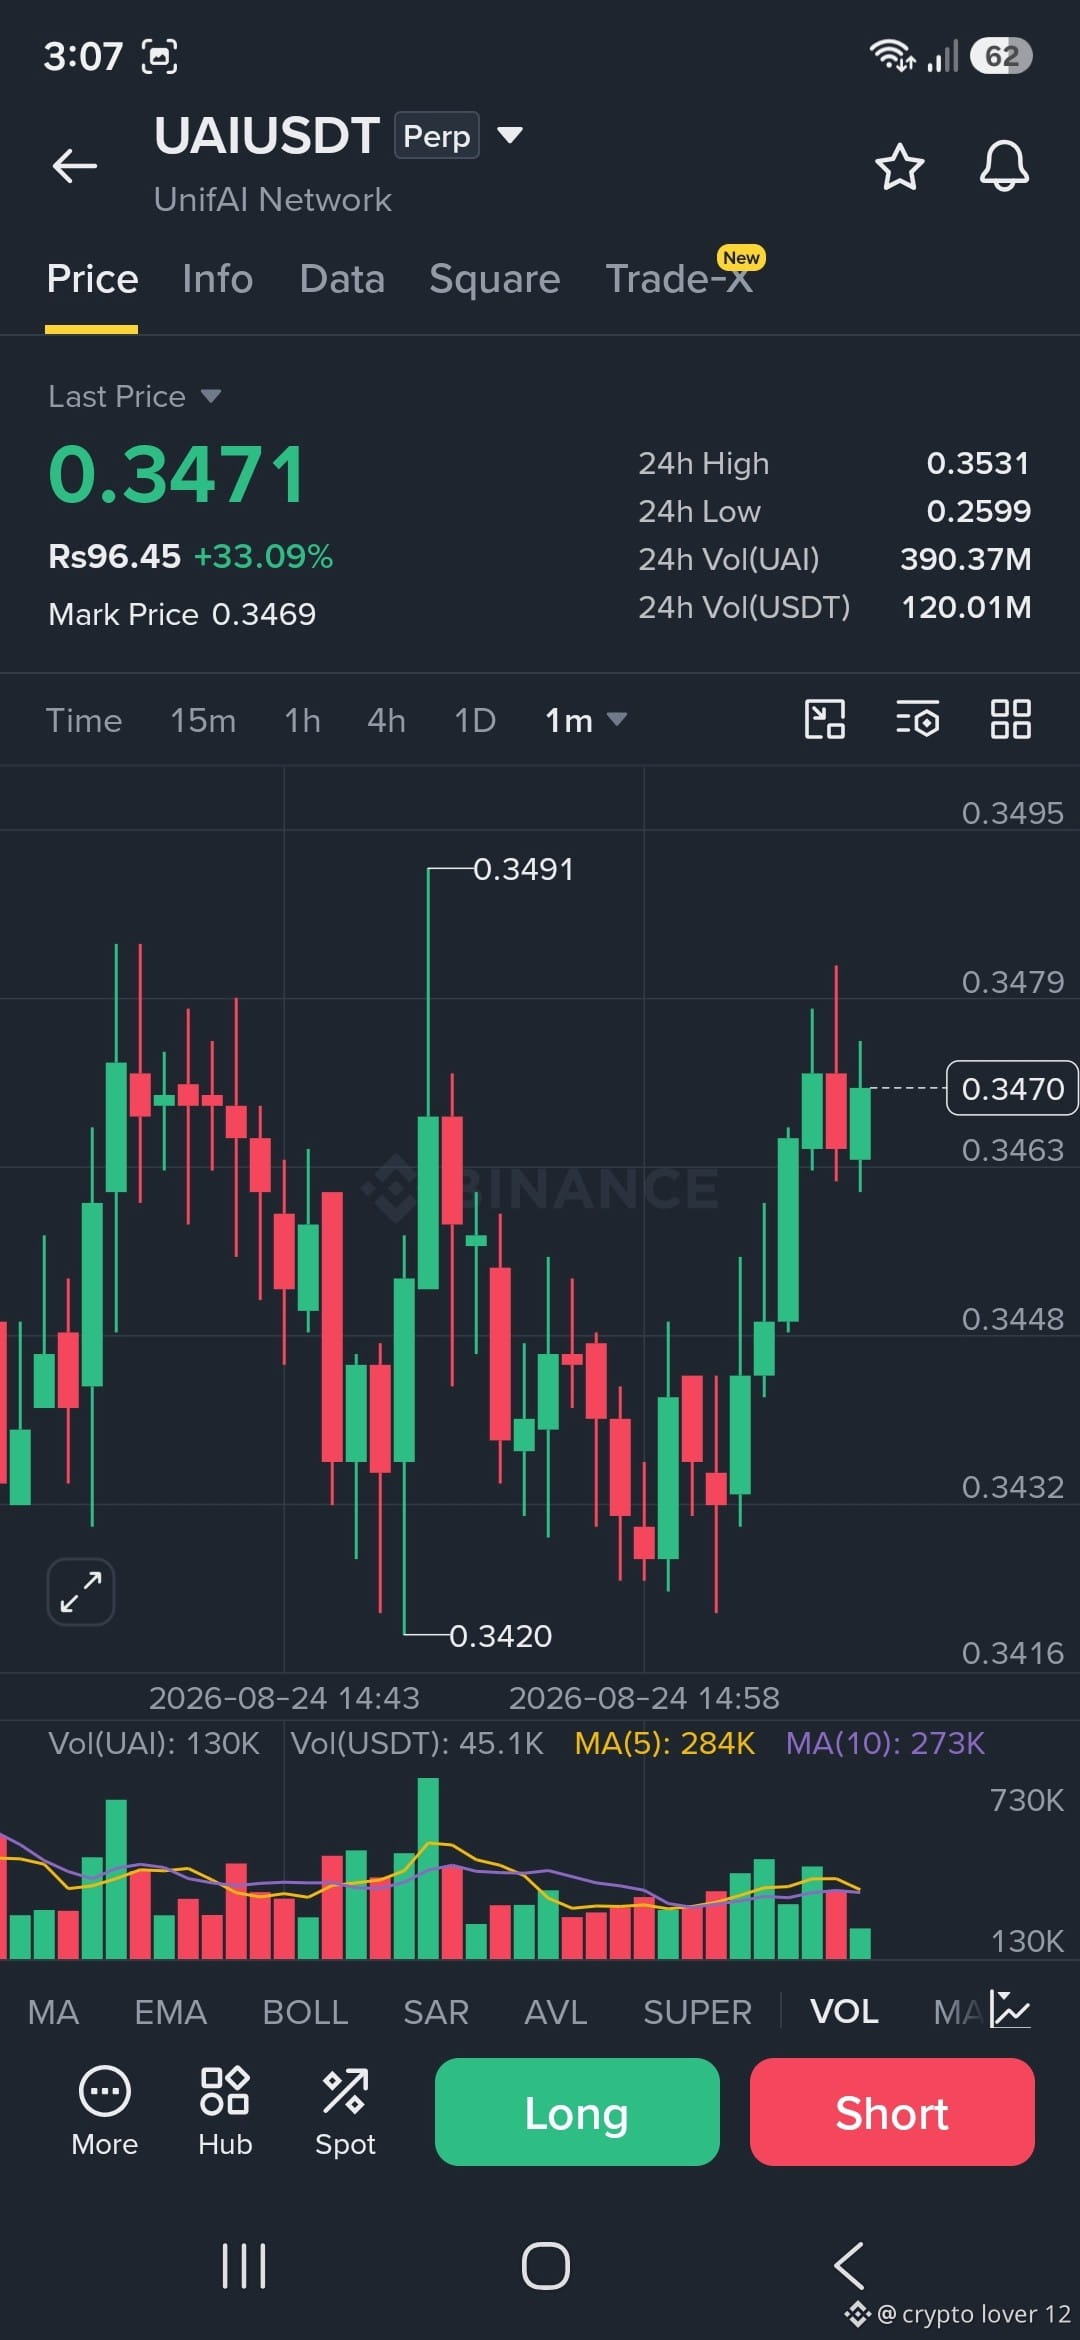Tap the 2026-08-24 14:58 time label
The width and height of the screenshot is (1080, 2340).
coord(644,1698)
